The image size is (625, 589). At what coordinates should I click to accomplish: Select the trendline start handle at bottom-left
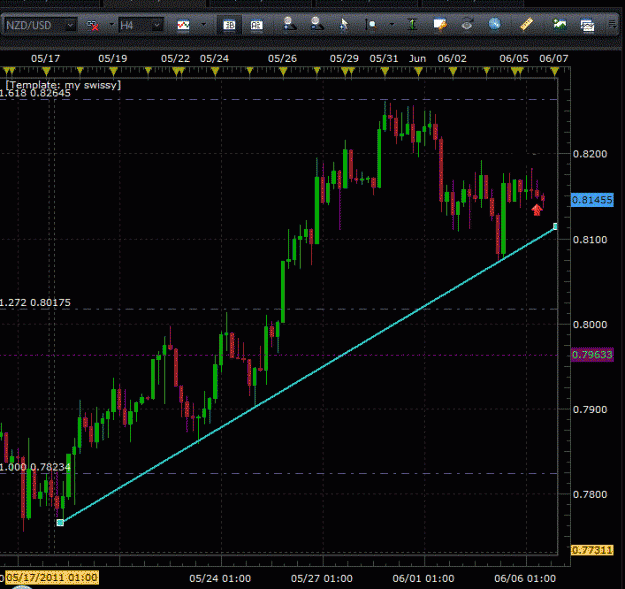click(x=60, y=522)
